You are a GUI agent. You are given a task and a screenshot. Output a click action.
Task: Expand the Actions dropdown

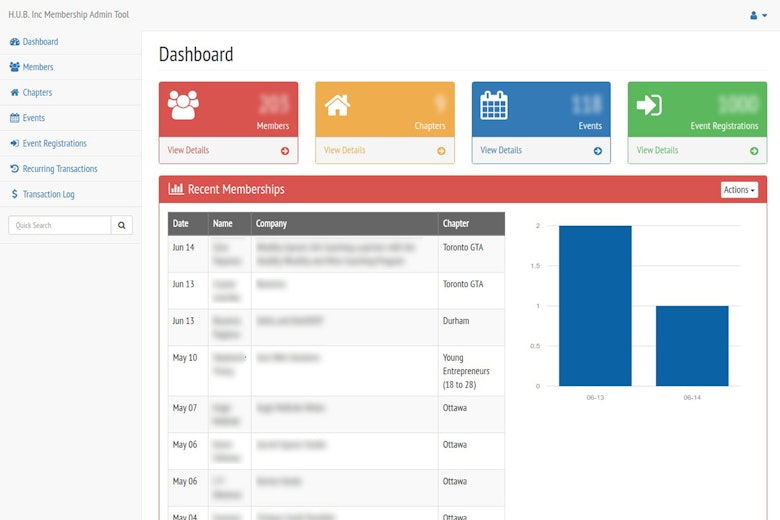(739, 190)
